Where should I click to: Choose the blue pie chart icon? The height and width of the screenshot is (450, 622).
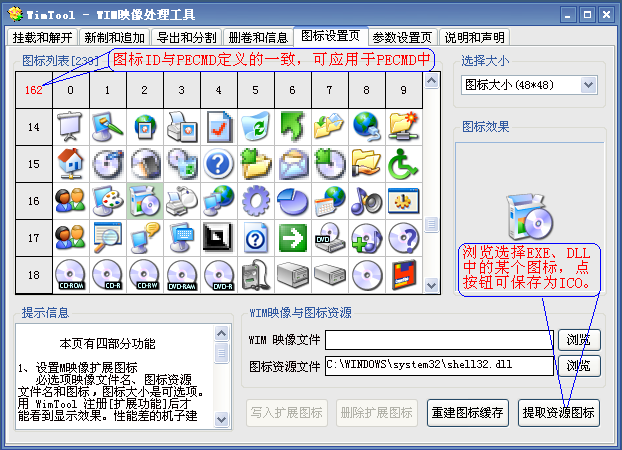click(x=293, y=200)
